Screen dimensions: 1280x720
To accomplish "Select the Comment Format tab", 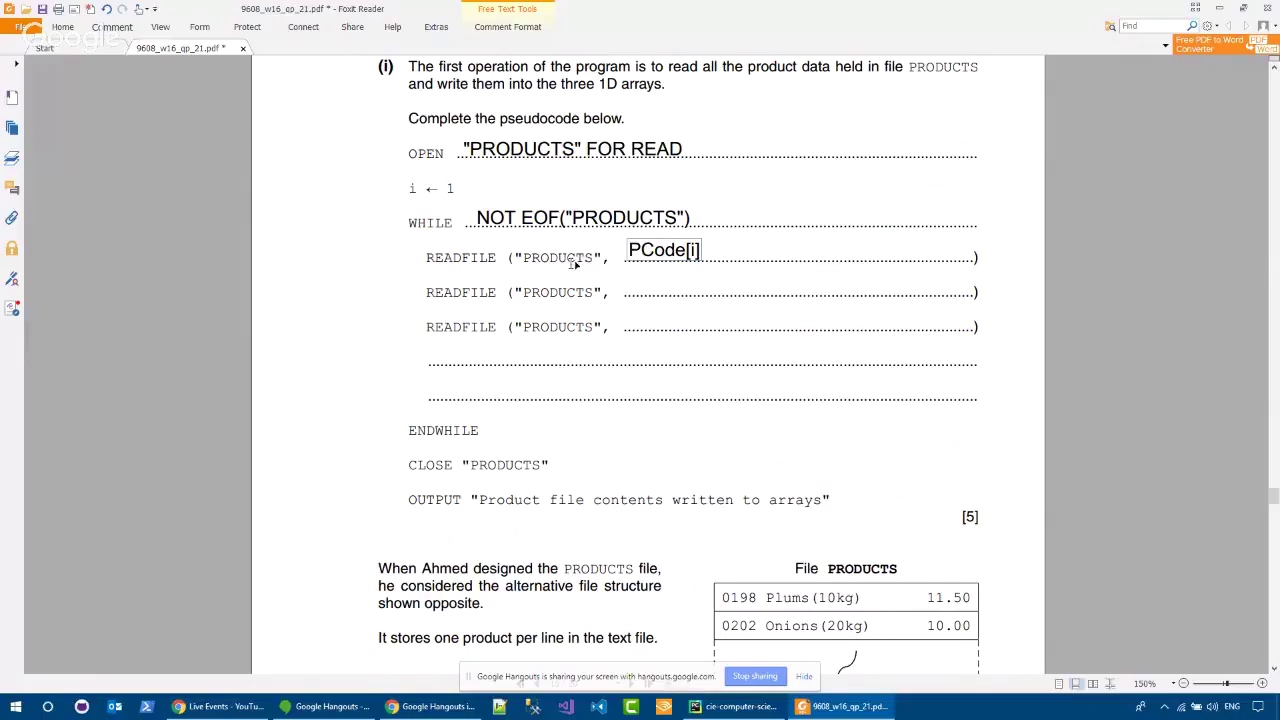I will click(x=508, y=27).
